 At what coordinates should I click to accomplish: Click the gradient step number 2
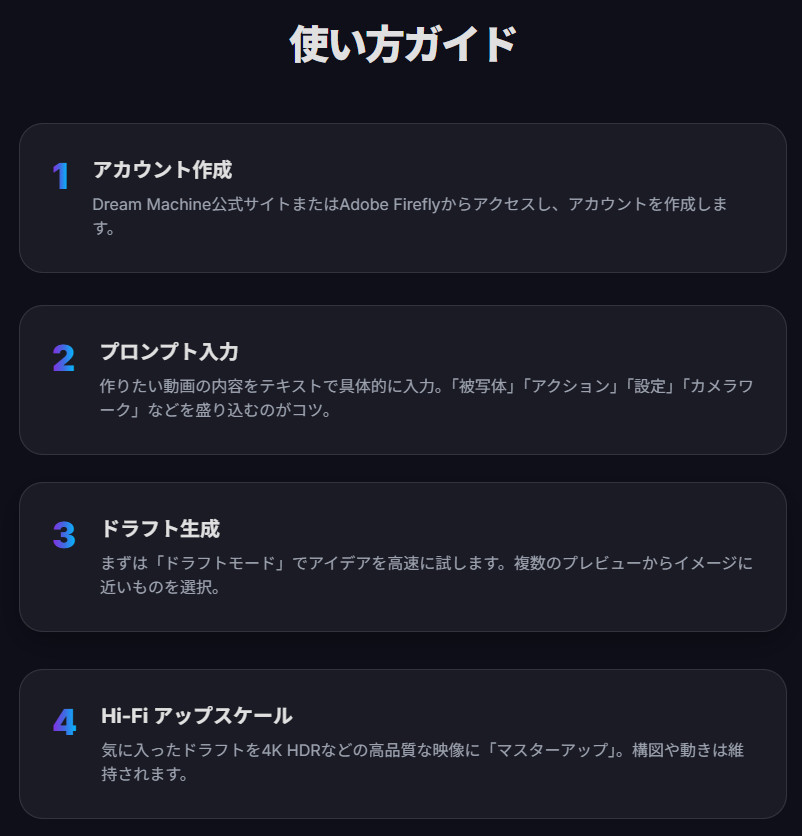click(64, 358)
